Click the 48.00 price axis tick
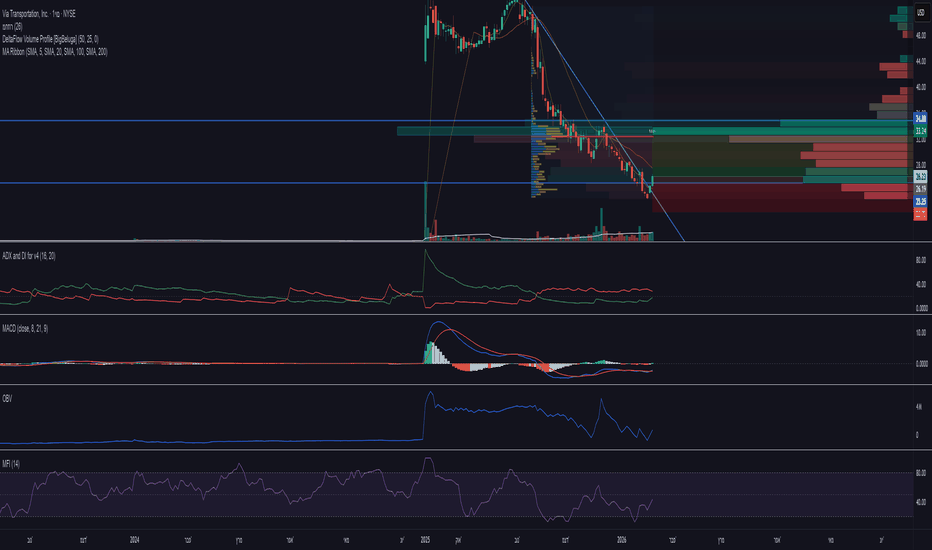 click(921, 36)
